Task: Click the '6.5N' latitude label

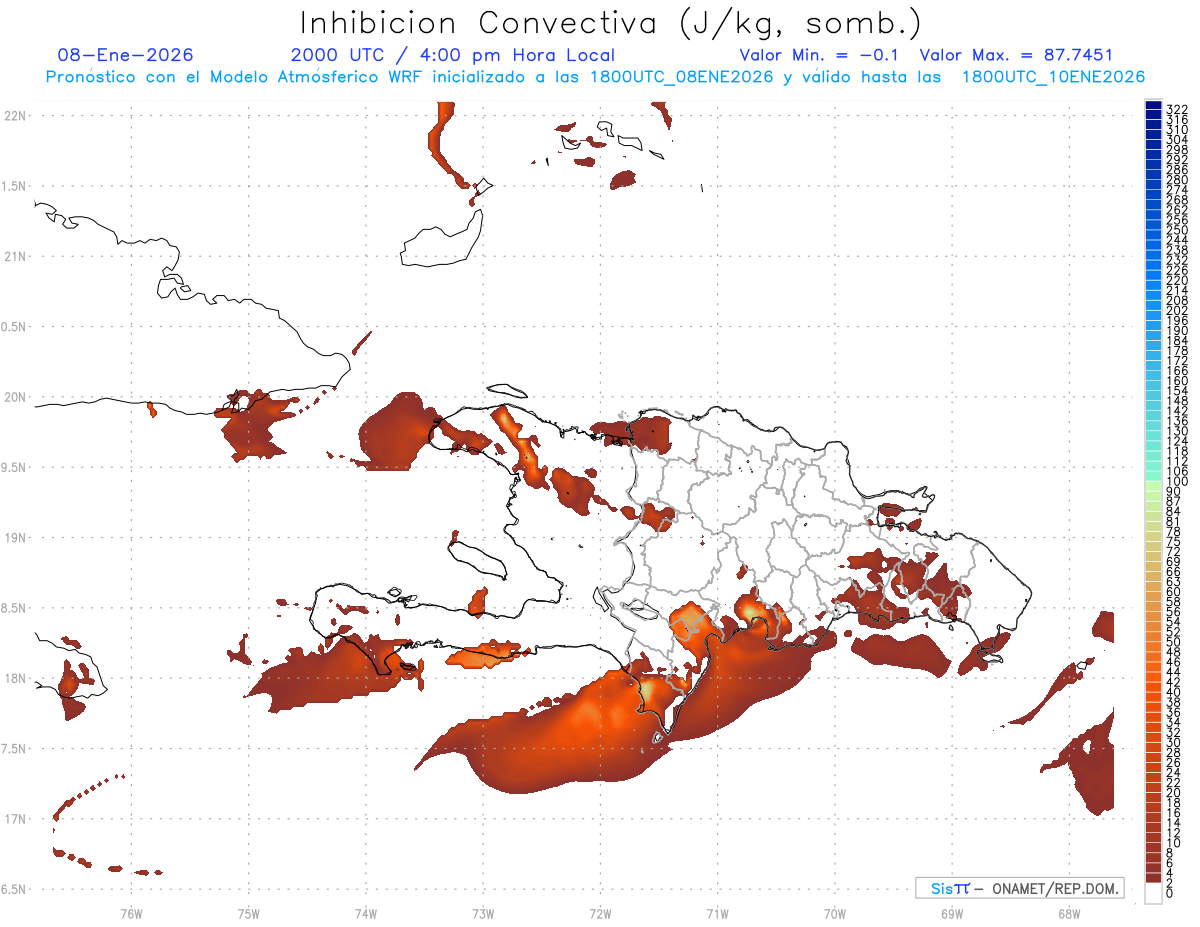Action: 15,889
